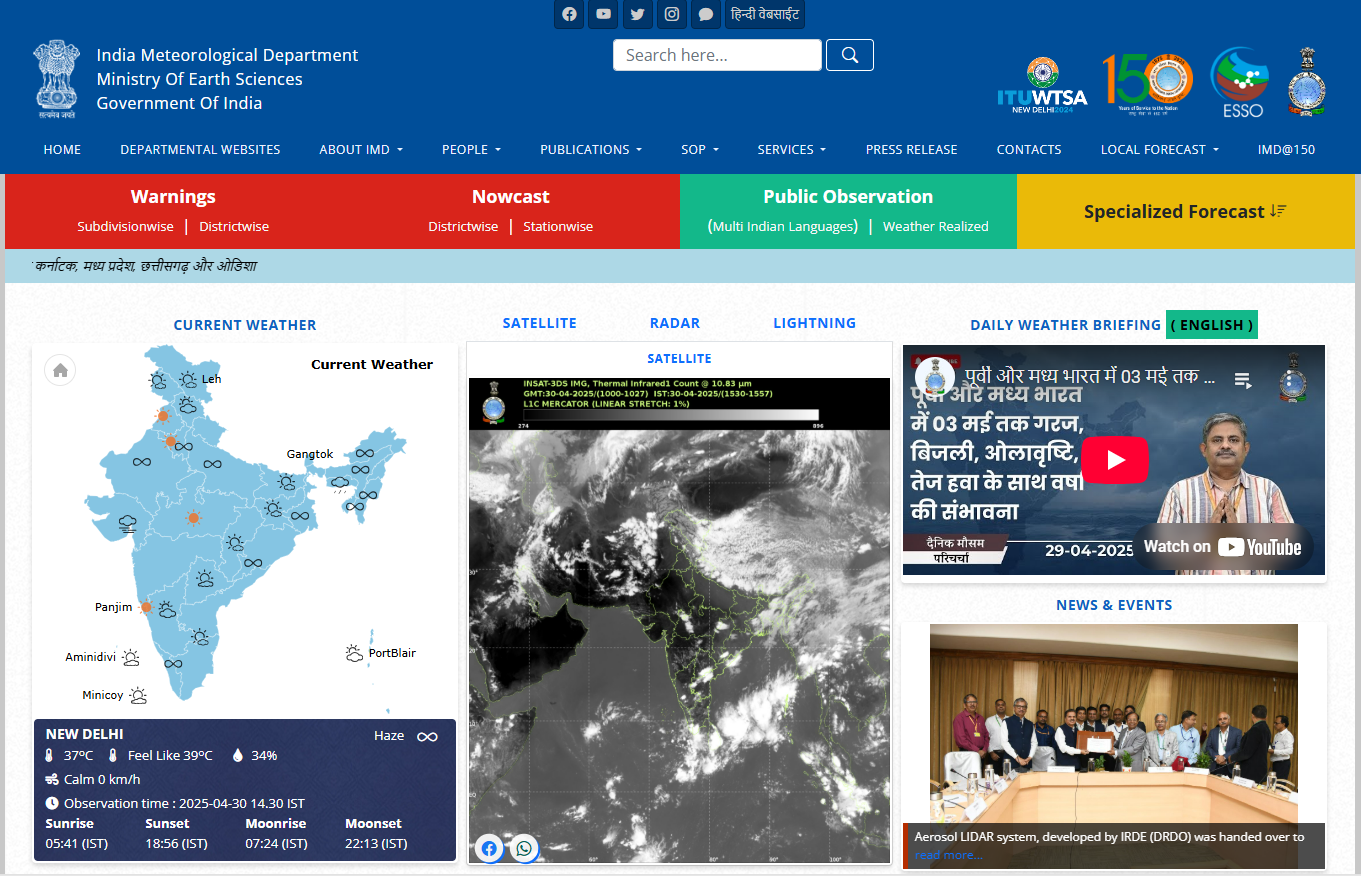
Task: Click the Public Observation heading
Action: click(x=848, y=196)
